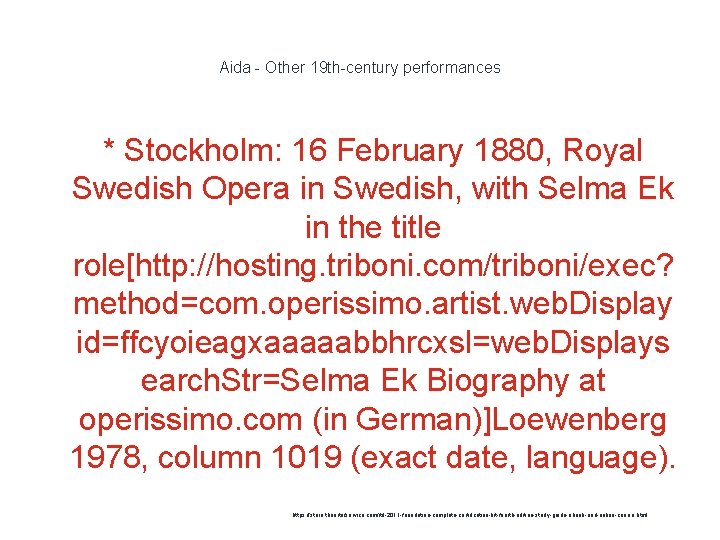The width and height of the screenshot is (720, 540).
Task: Click the text "(exact date, language)."
Action: click(x=513, y=458)
